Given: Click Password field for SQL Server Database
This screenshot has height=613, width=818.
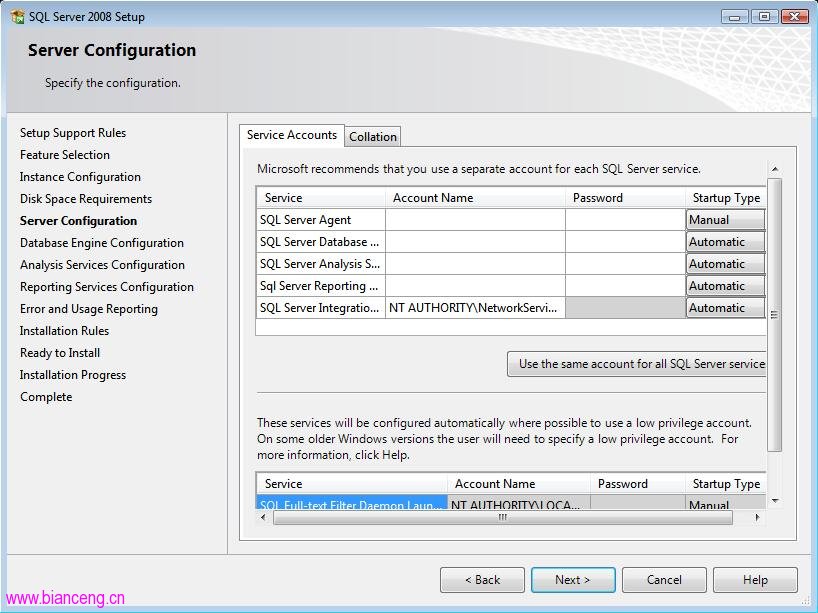Looking at the screenshot, I should (625, 242).
